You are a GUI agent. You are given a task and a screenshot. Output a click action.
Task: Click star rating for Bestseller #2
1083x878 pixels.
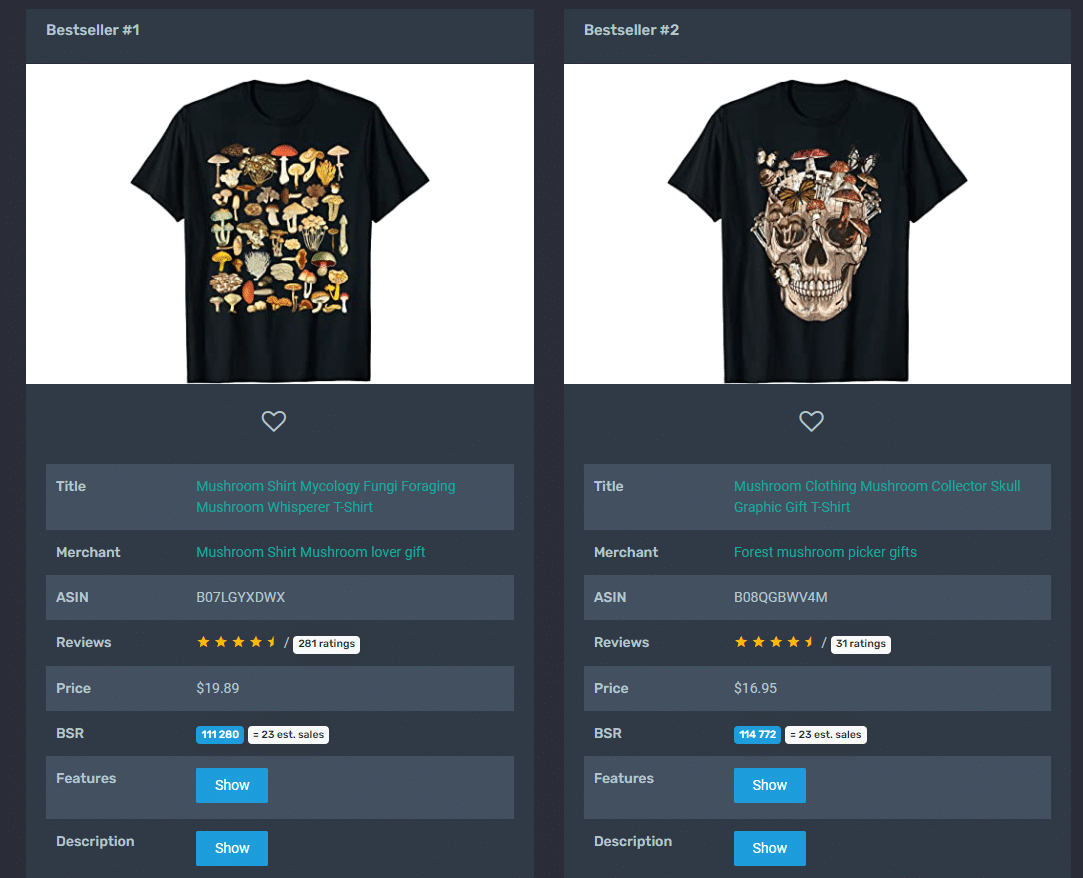[774, 642]
